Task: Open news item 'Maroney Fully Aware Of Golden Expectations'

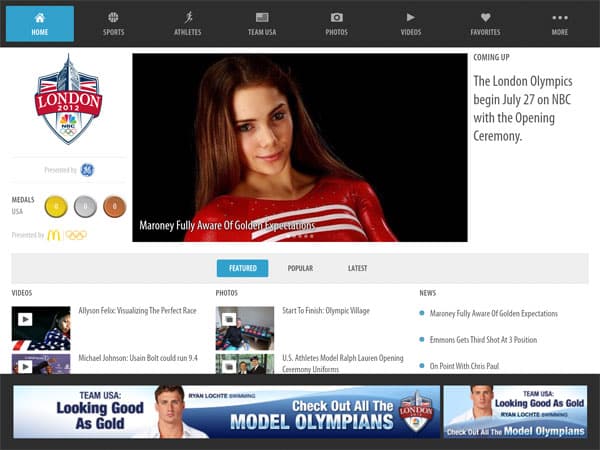Action: point(494,313)
